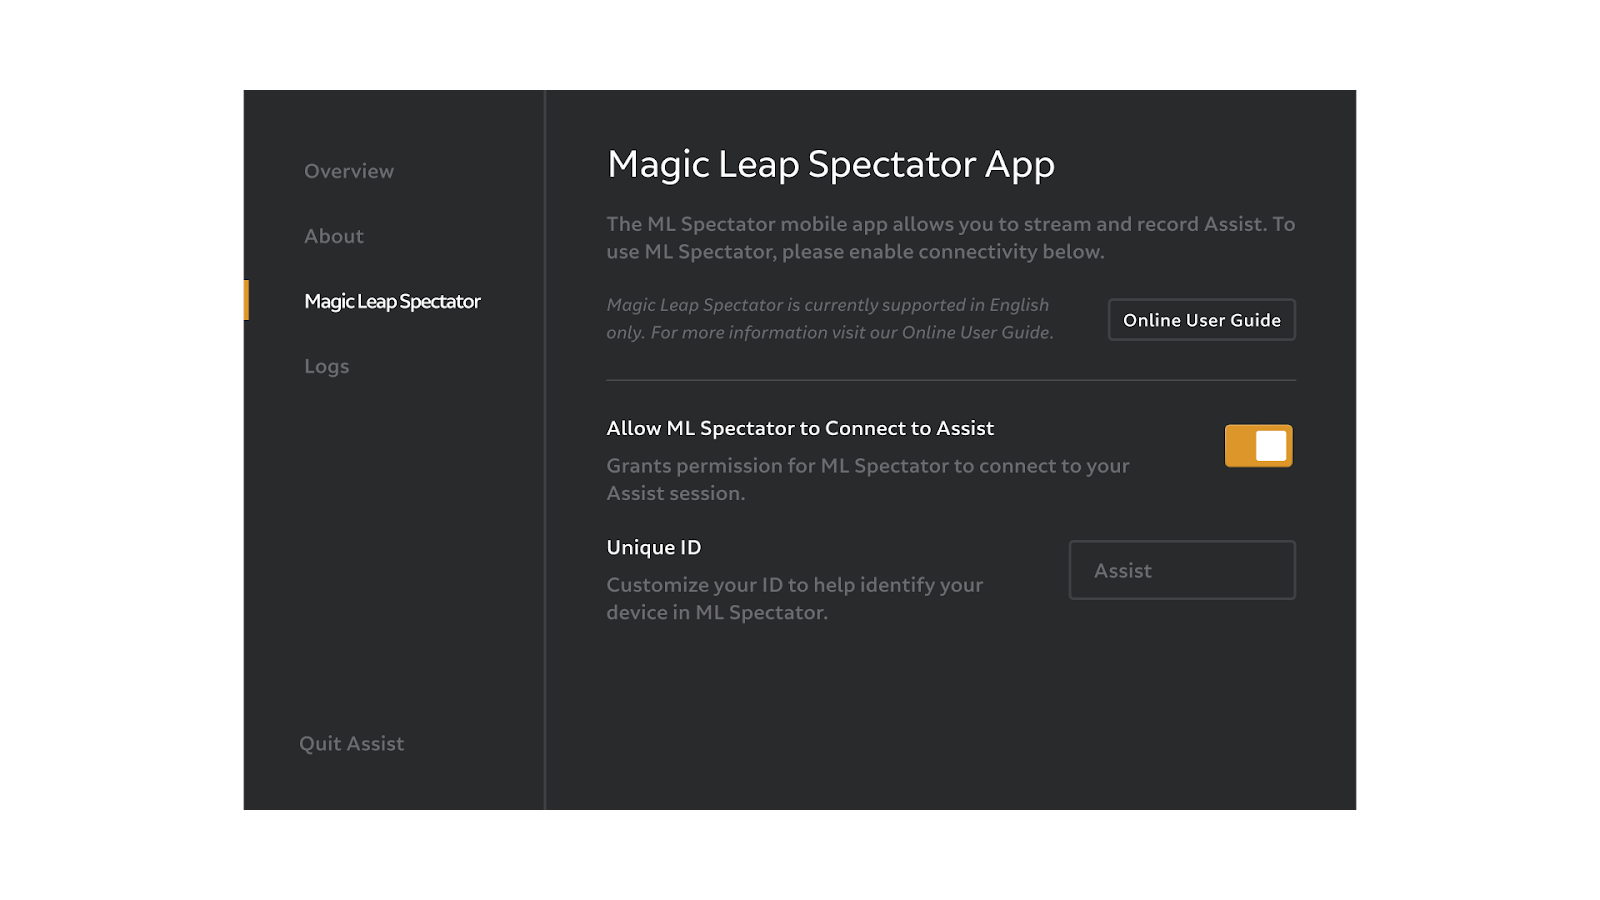
Task: Click the italic note about English-only support
Action: 830,318
